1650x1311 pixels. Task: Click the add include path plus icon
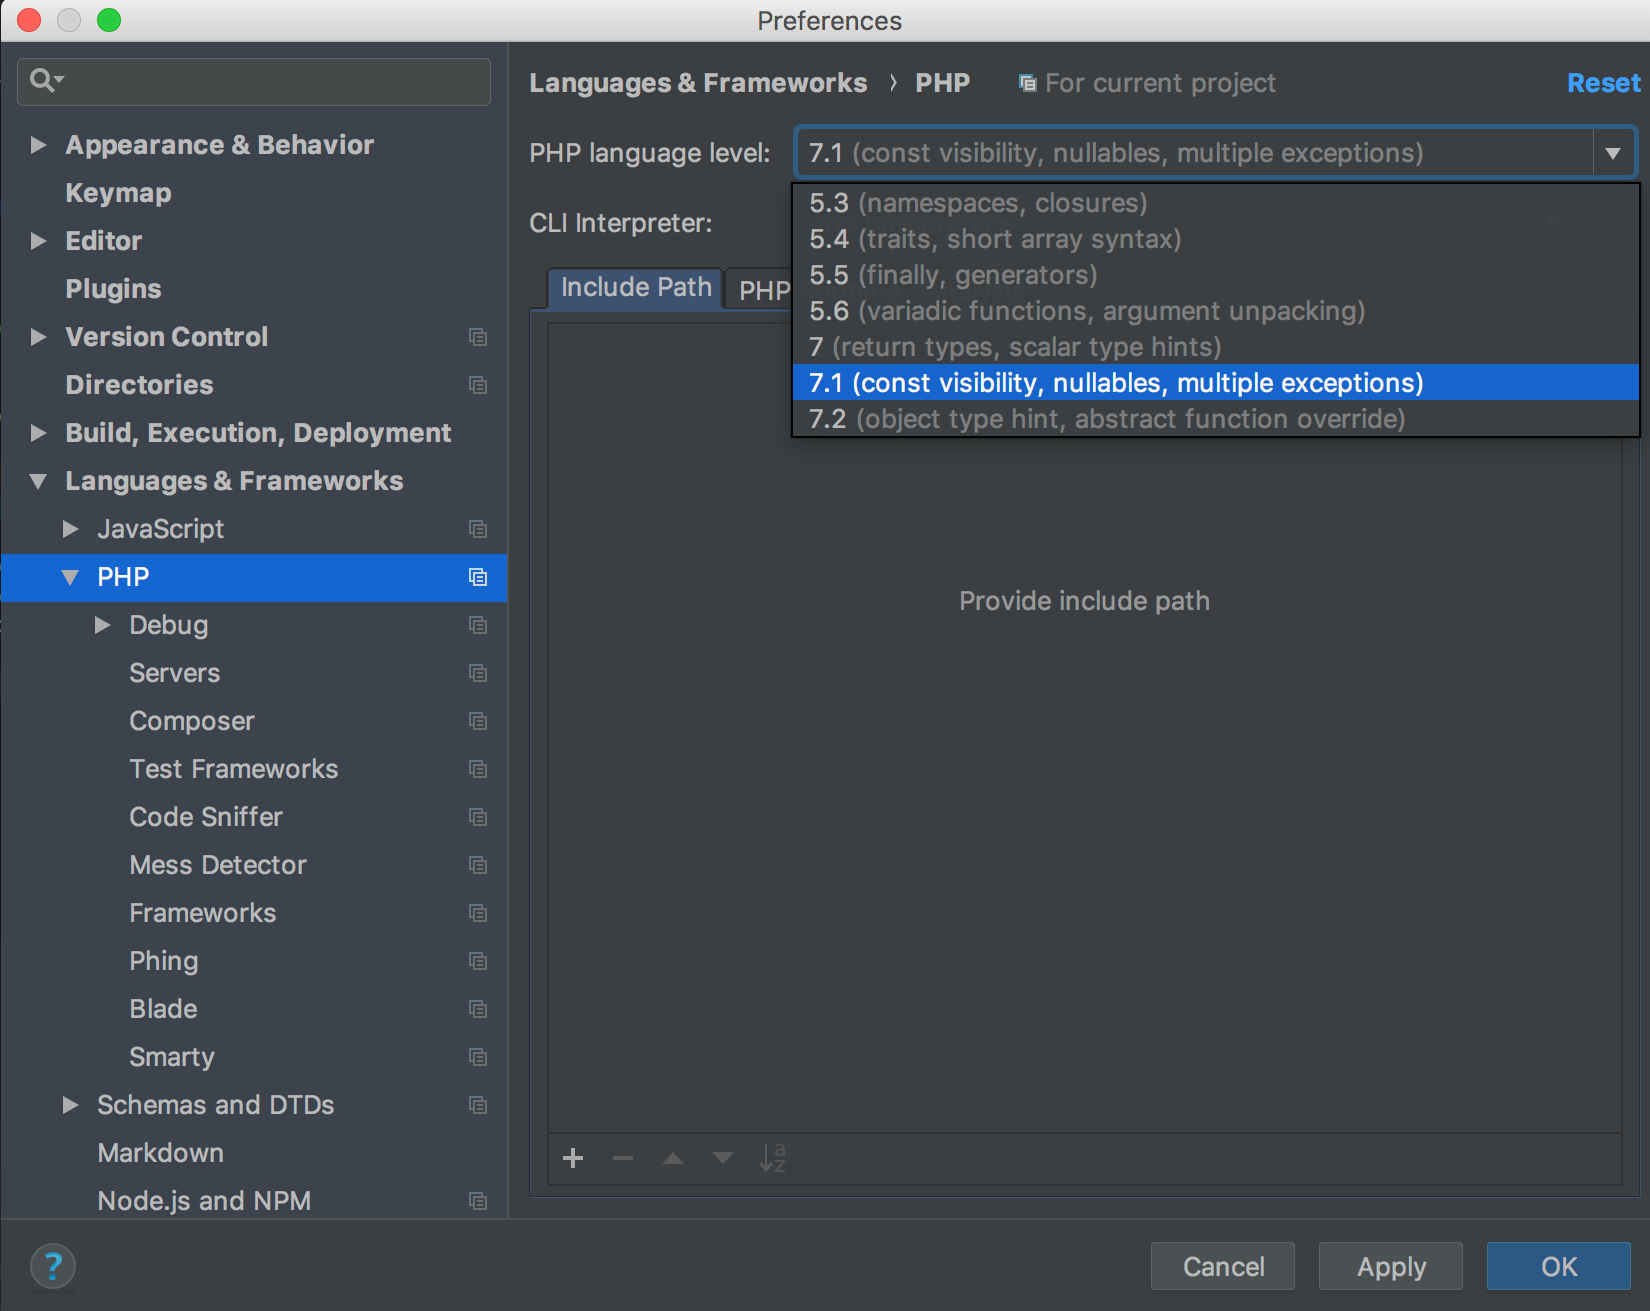[573, 1158]
